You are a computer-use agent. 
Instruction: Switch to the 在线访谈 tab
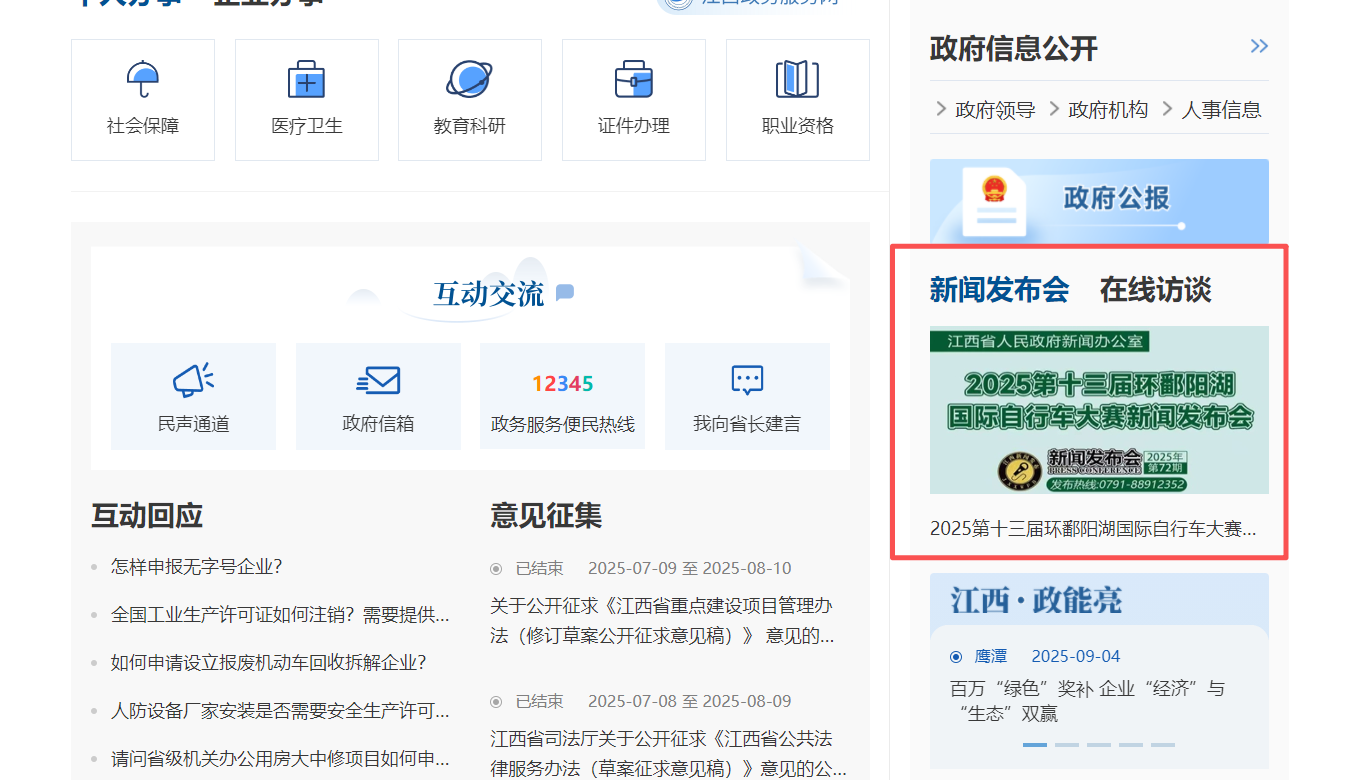(1155, 290)
